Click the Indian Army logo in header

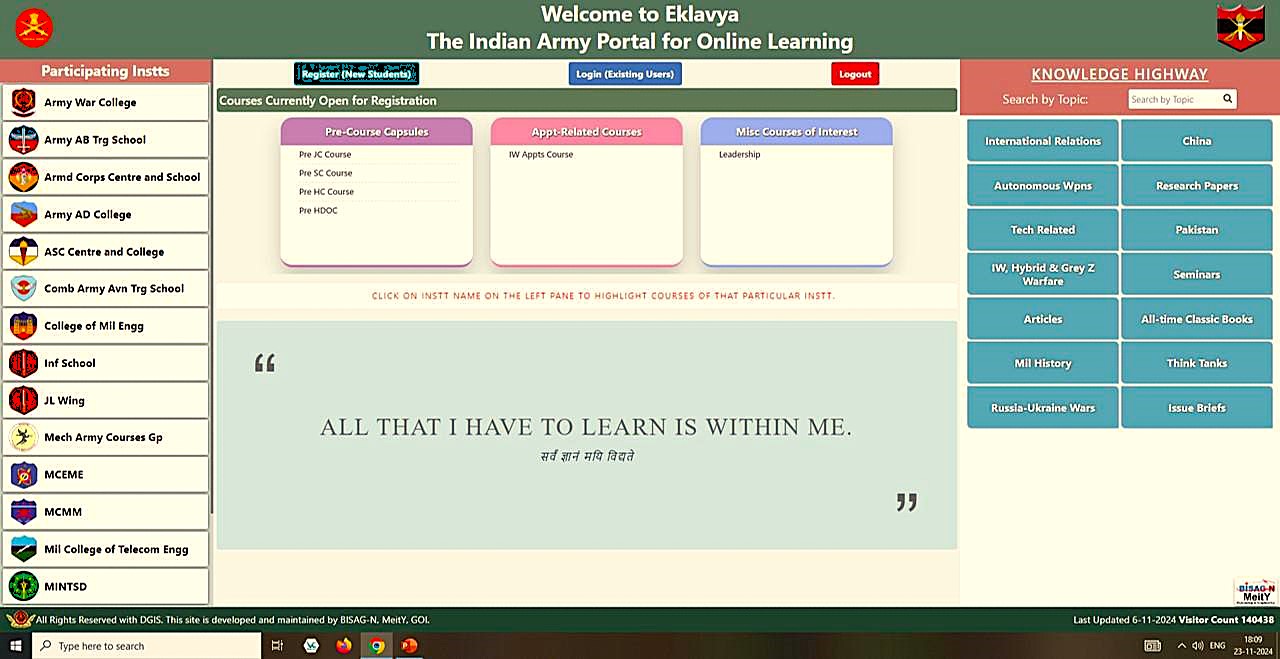click(35, 28)
